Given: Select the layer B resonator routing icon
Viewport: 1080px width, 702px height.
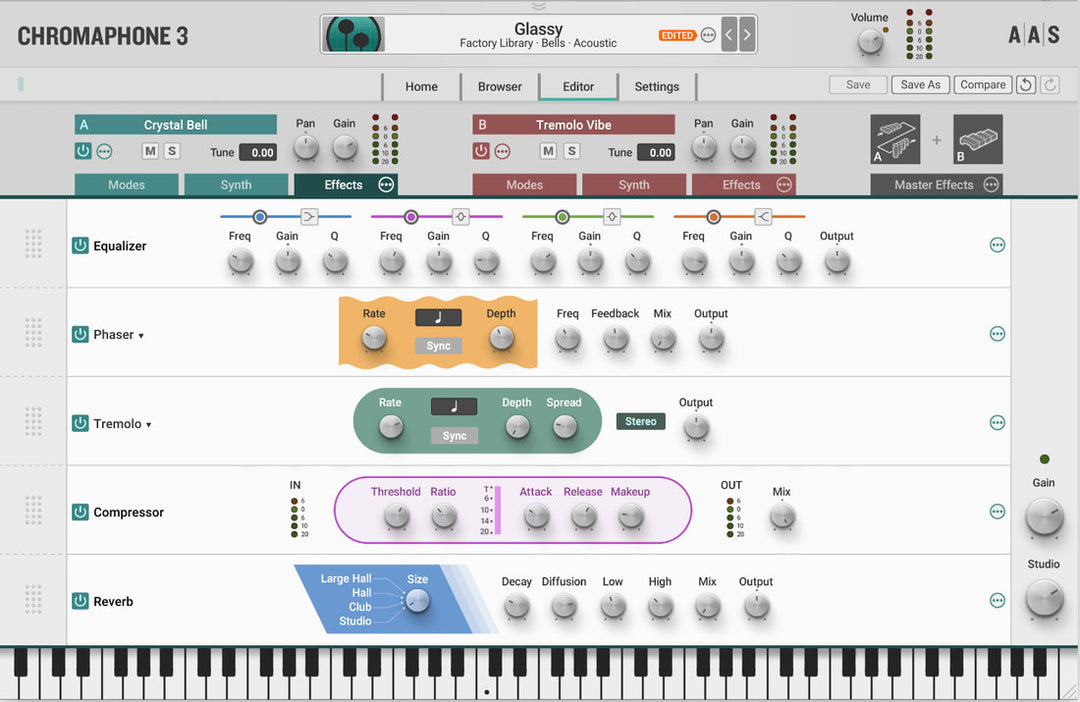Looking at the screenshot, I should (978, 139).
